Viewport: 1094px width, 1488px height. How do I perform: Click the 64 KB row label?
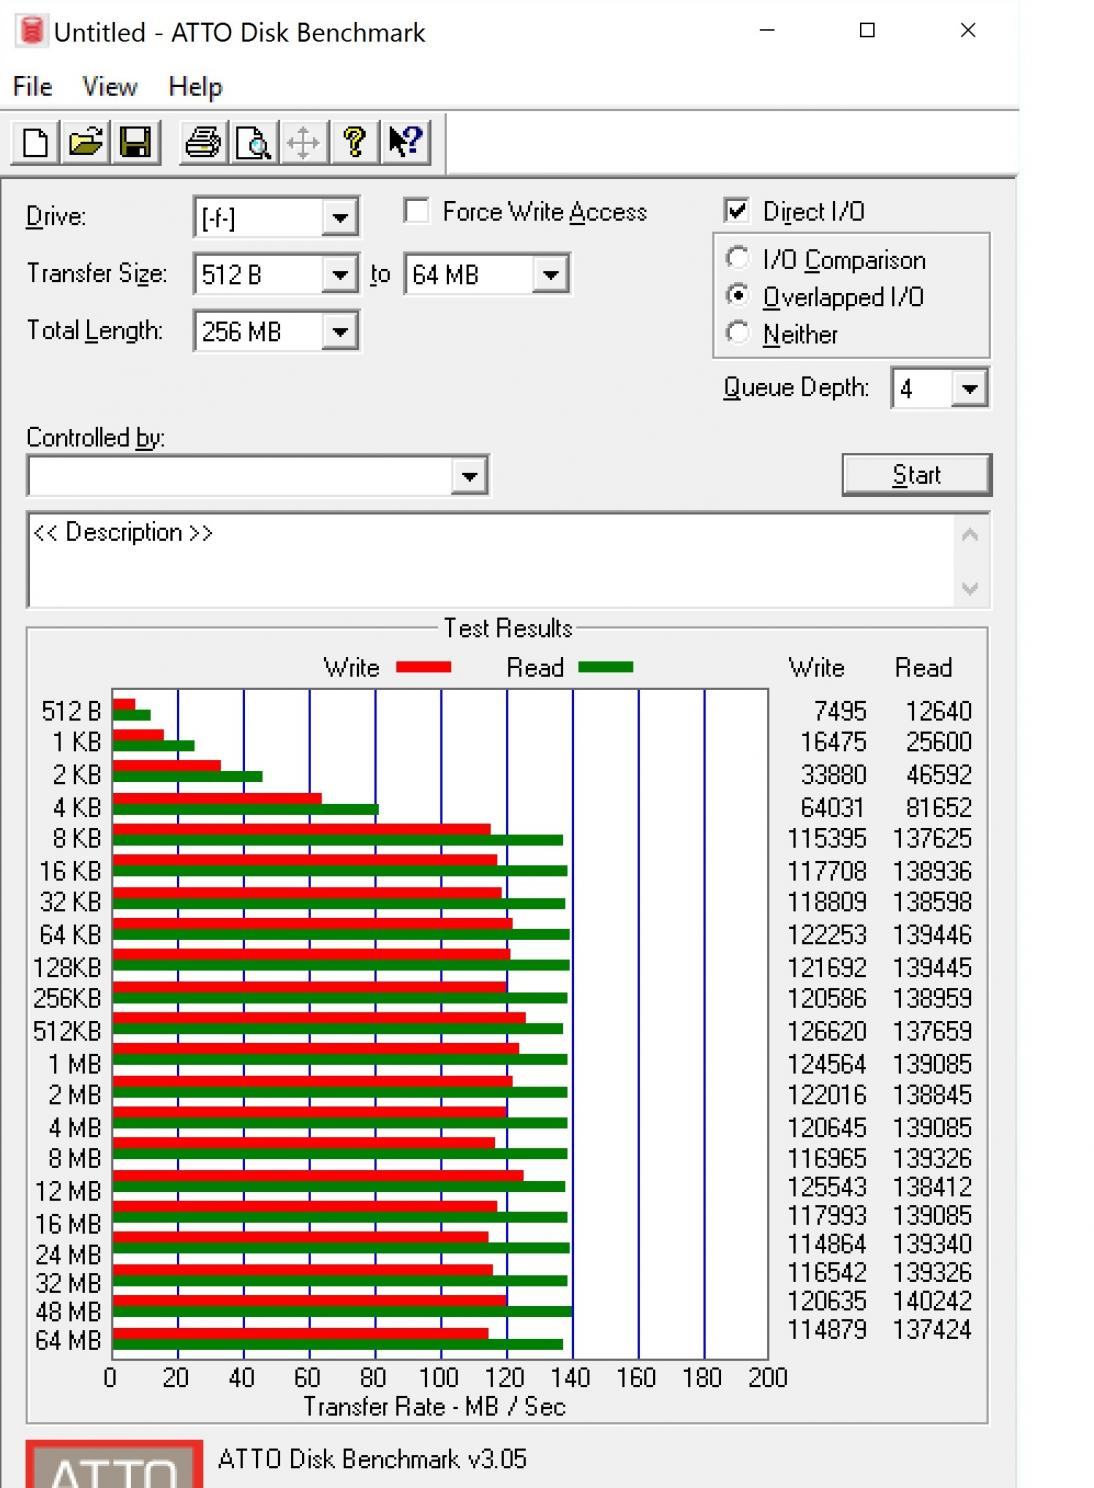[x=70, y=935]
